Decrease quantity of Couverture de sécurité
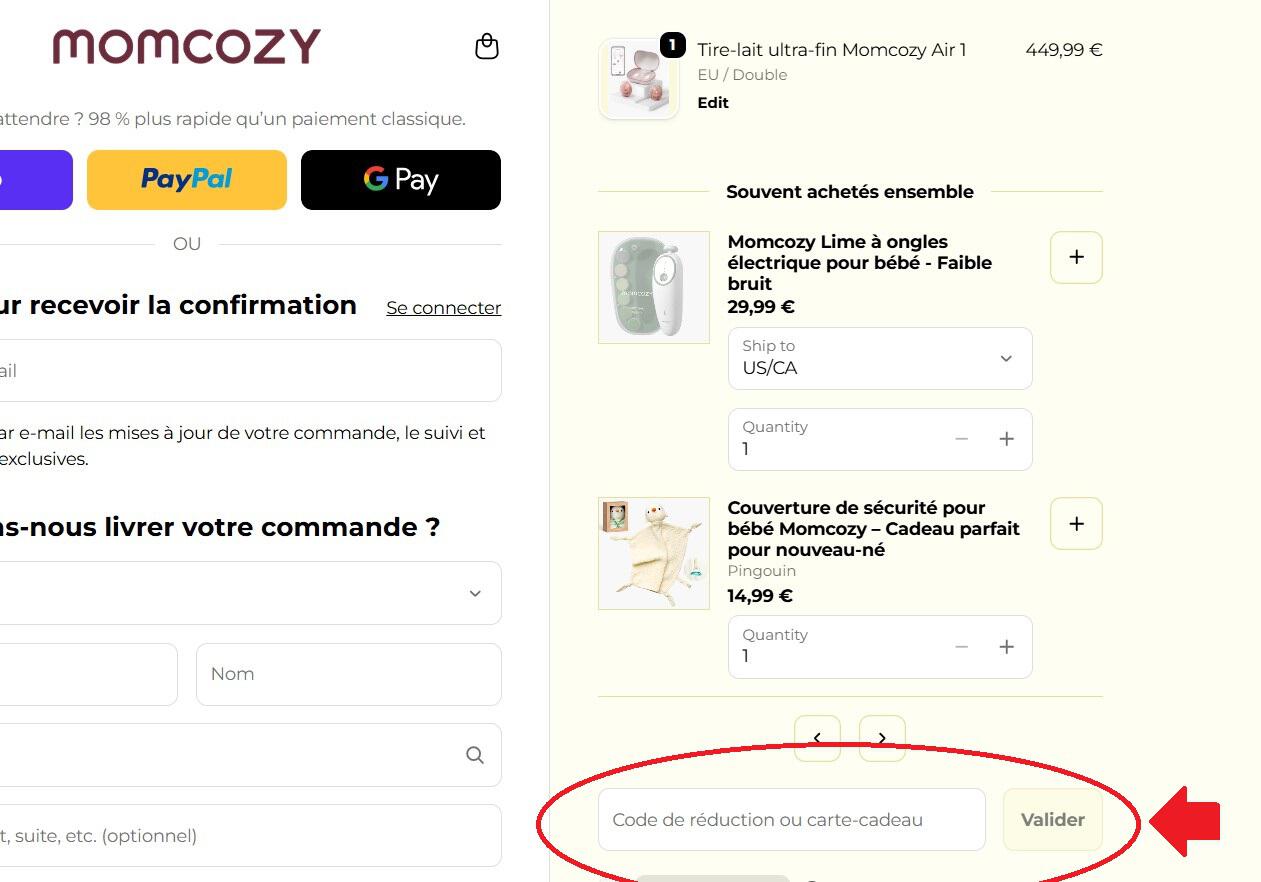Screen dimensions: 1261x882 click(x=961, y=646)
